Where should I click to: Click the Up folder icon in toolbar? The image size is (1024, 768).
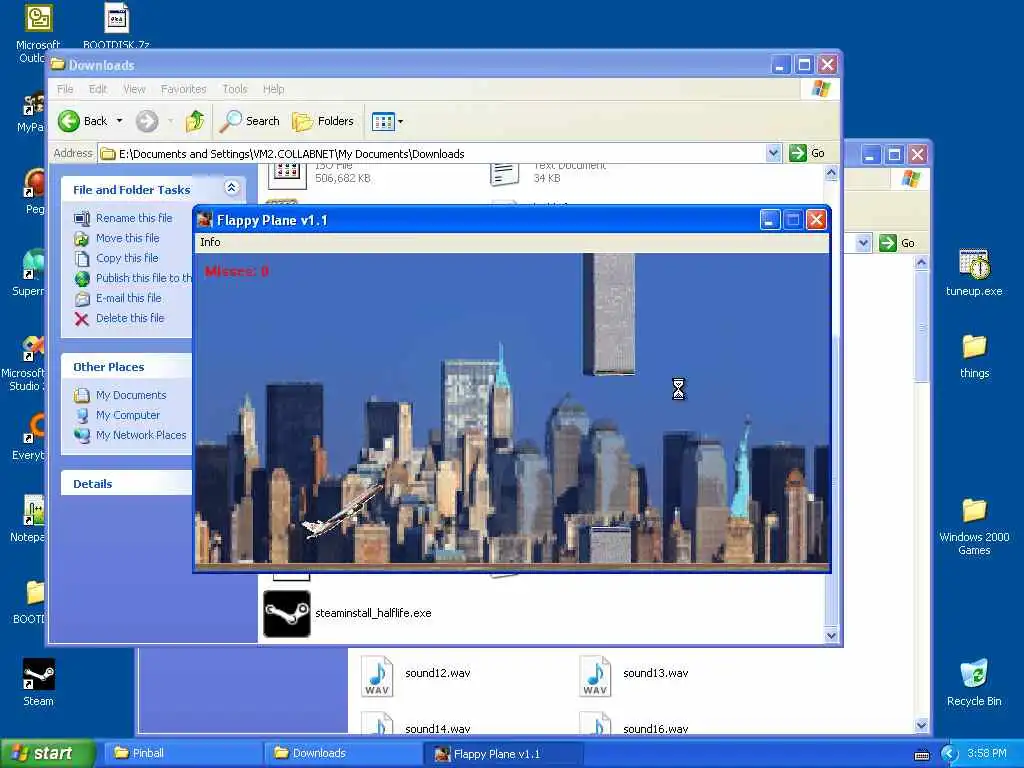(x=195, y=121)
